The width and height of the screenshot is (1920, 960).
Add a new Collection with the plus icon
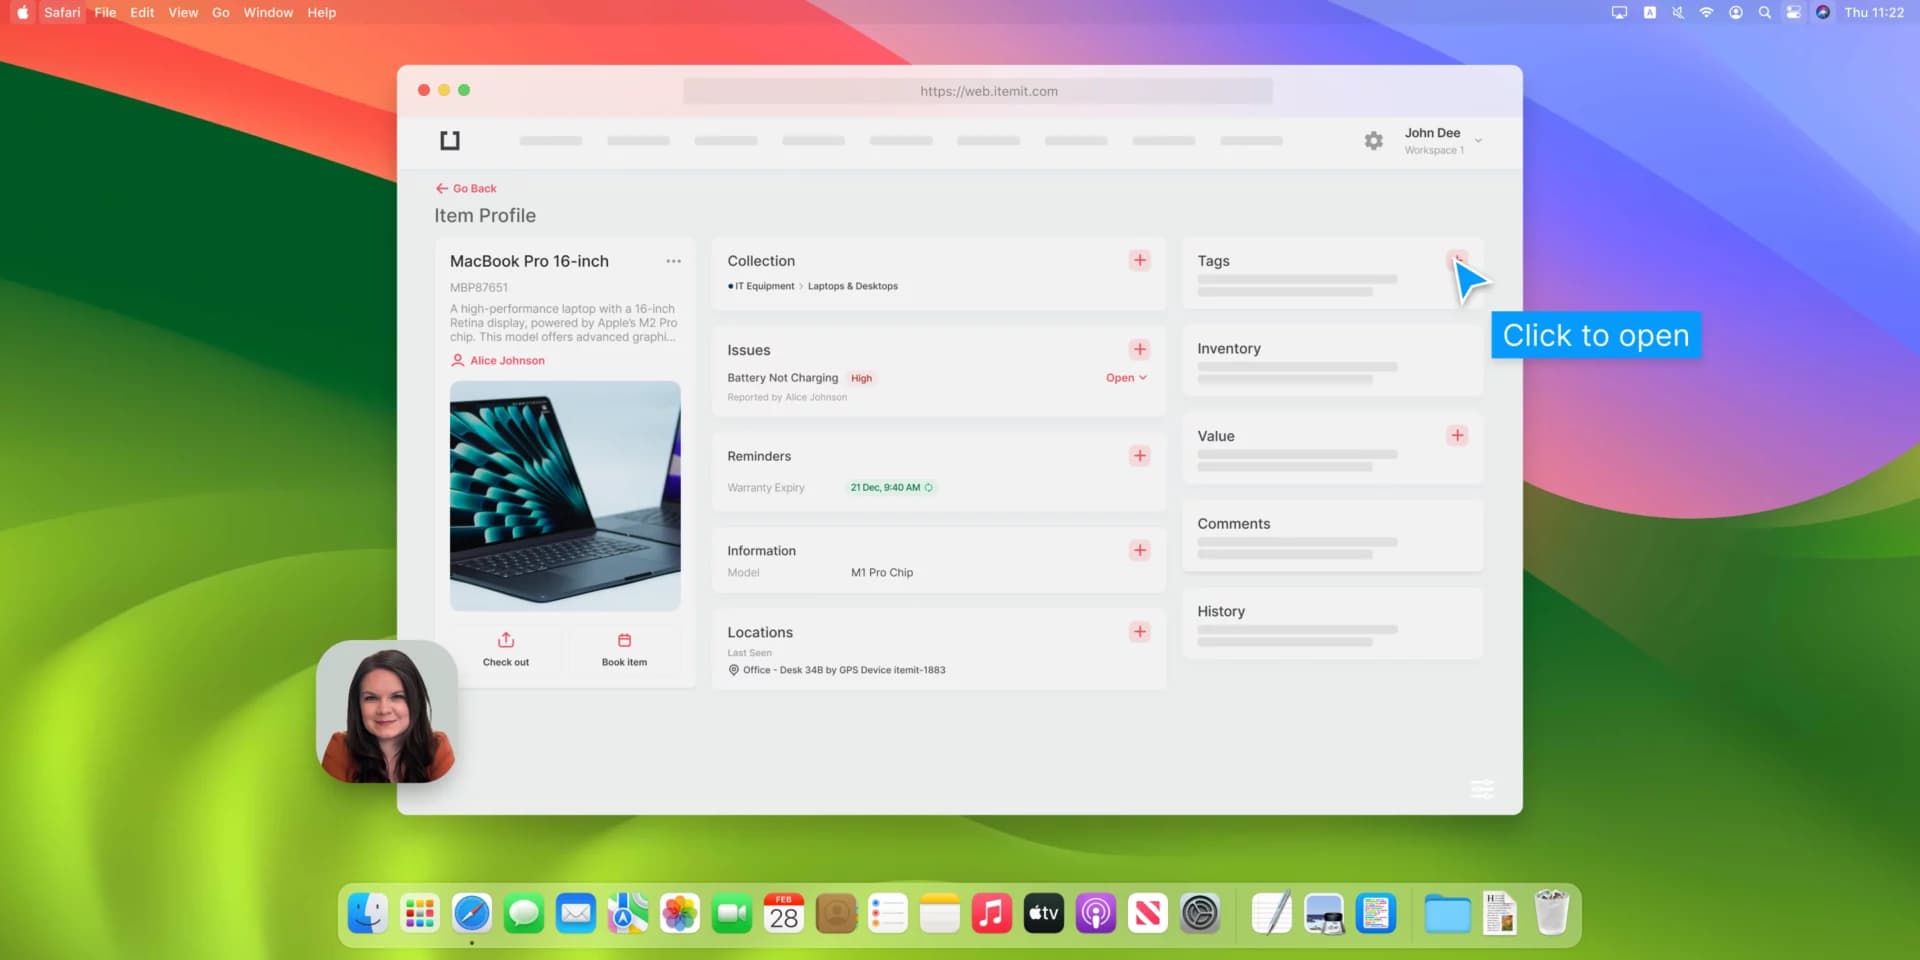(1140, 260)
